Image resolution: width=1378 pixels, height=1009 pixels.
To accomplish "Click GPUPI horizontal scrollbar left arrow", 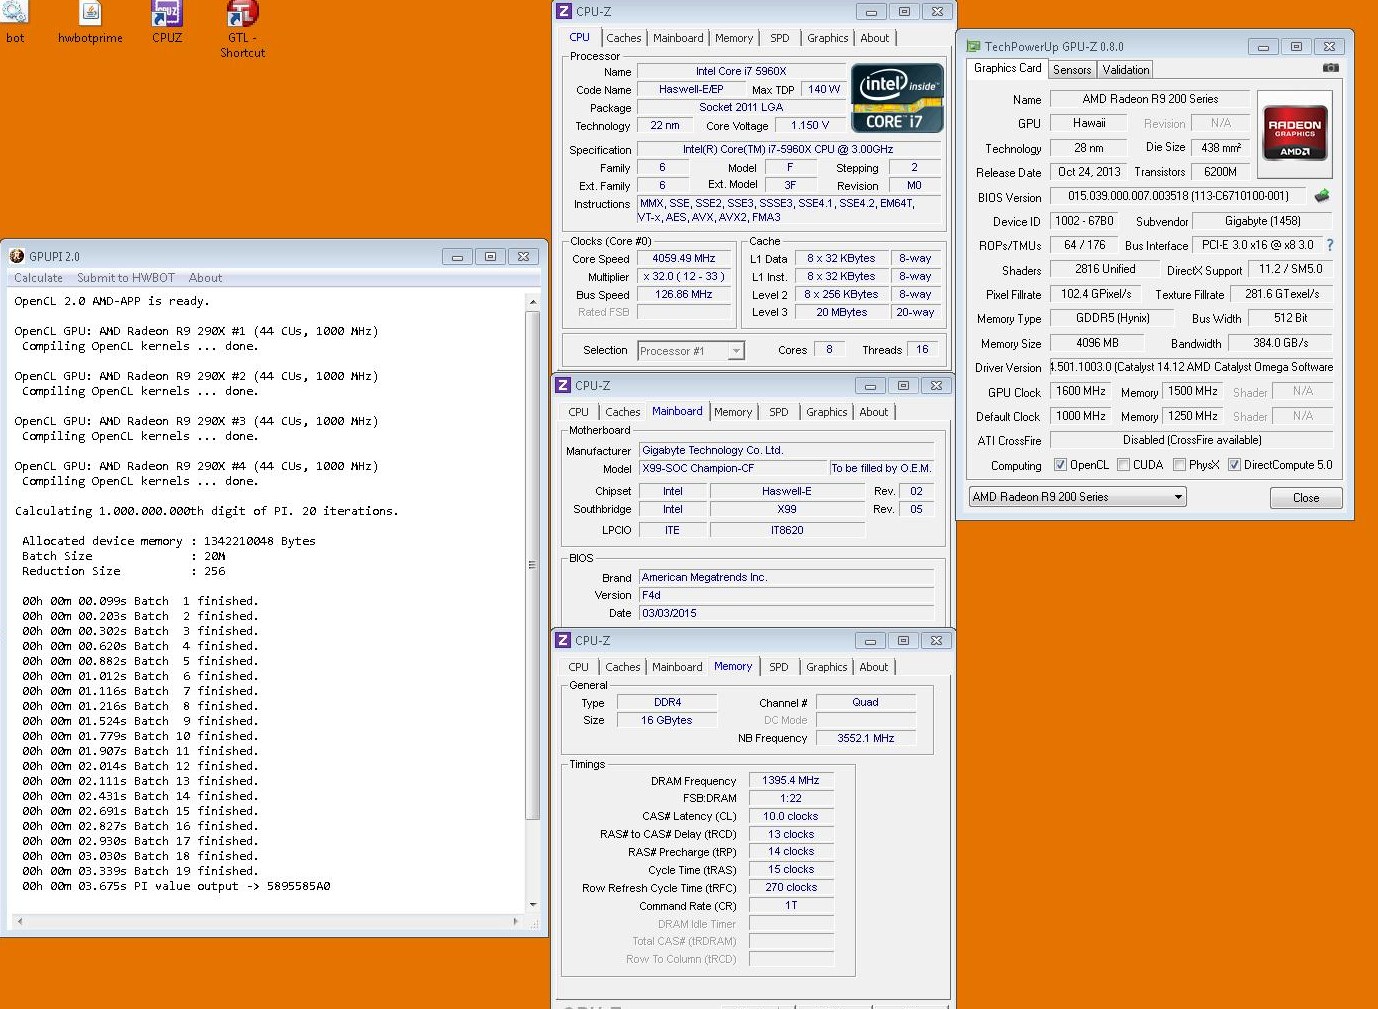I will tap(20, 921).
